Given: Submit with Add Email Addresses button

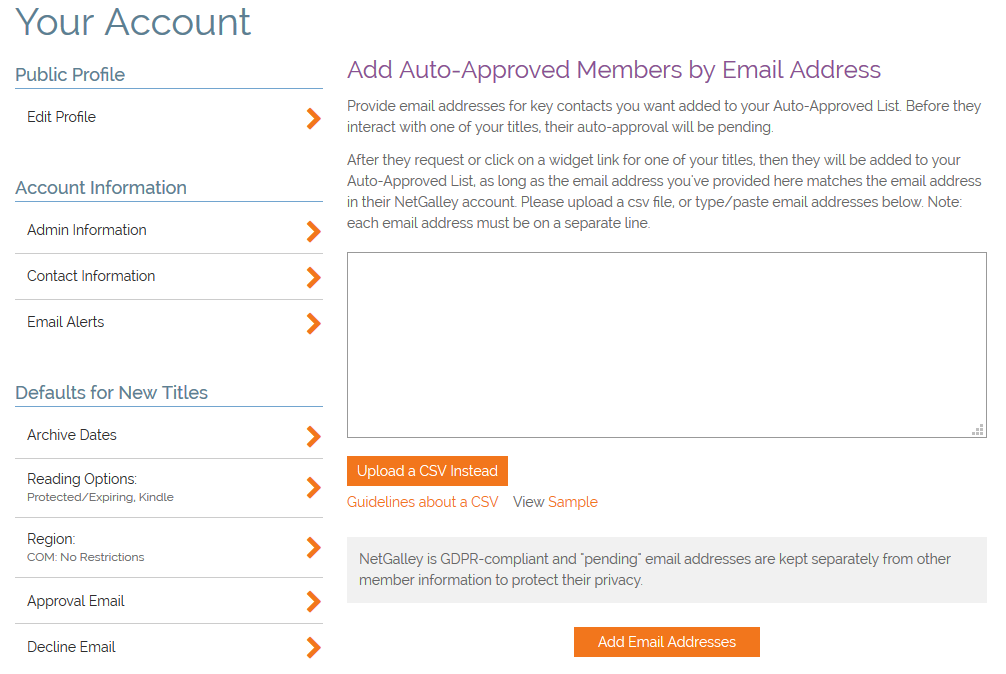Looking at the screenshot, I should pyautogui.click(x=667, y=642).
